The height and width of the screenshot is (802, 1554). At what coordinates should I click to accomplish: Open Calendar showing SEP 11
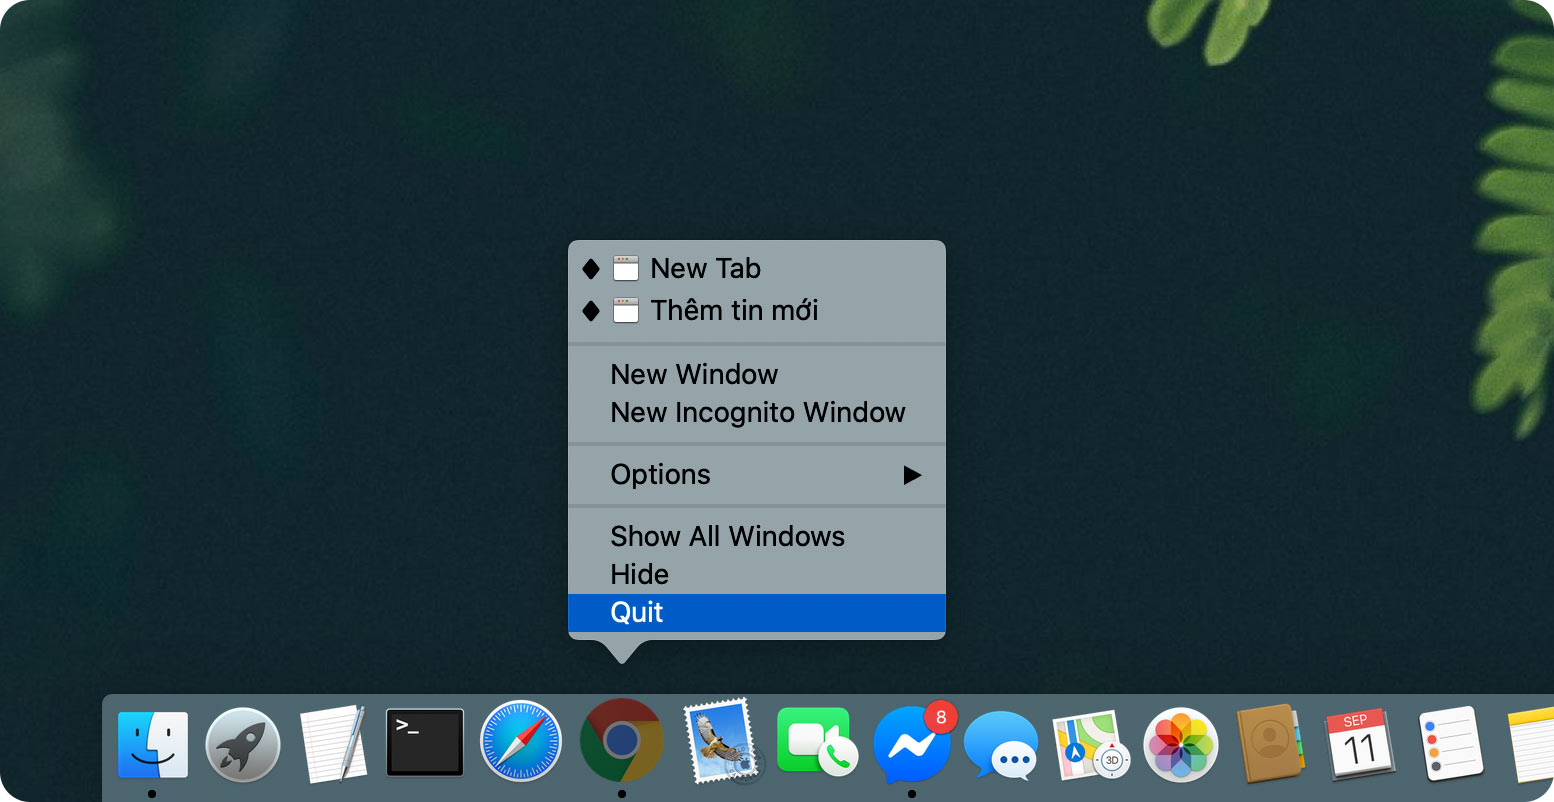click(x=1360, y=745)
